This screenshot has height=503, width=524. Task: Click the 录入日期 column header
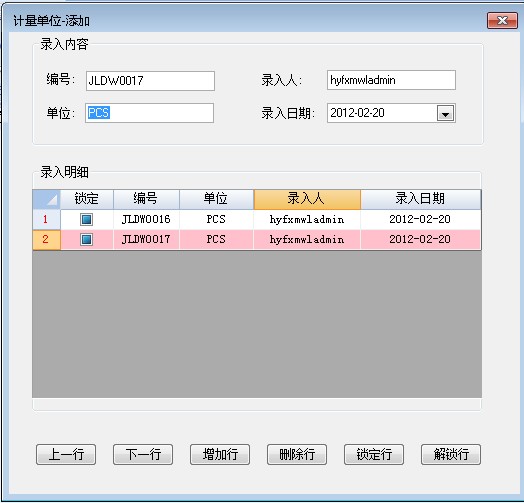[x=421, y=199]
